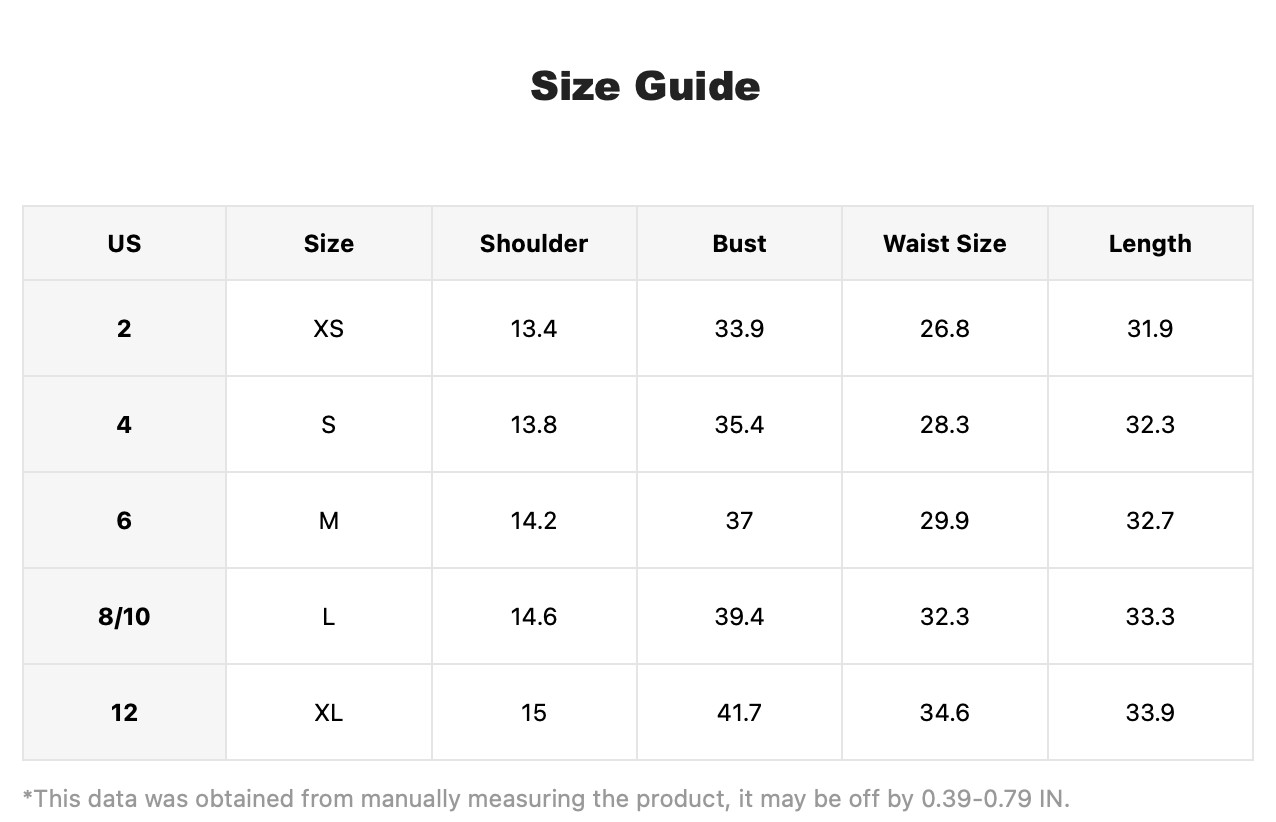Click waist size value 34.6
Image resolution: width=1276 pixels, height=822 pixels.
[945, 712]
